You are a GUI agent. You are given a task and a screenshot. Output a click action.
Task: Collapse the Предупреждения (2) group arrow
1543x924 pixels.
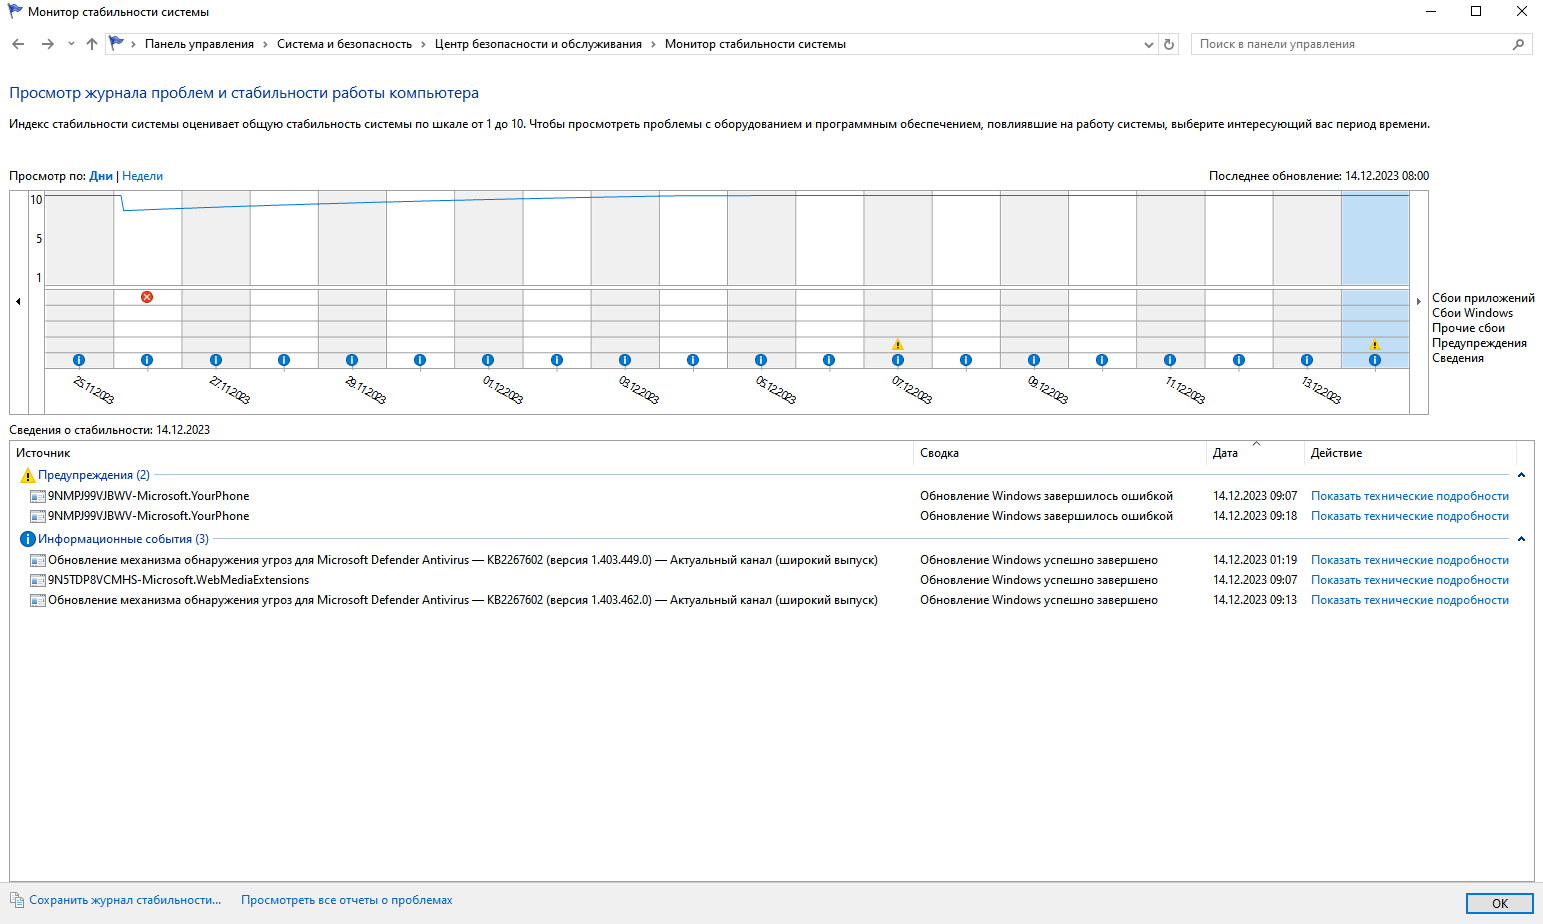(x=1521, y=475)
